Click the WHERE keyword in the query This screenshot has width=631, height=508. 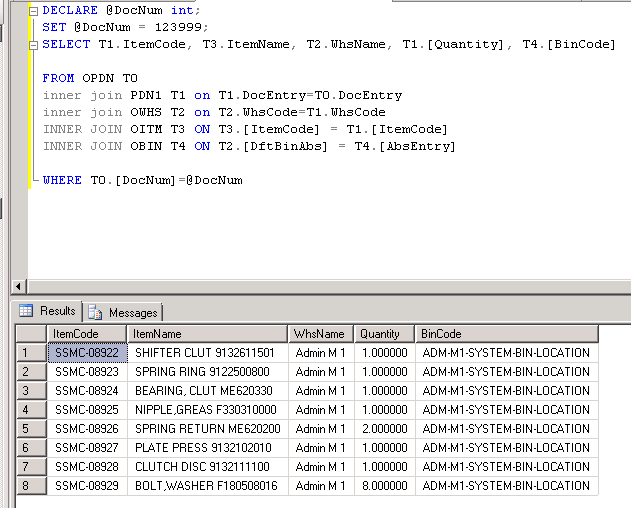(62, 180)
